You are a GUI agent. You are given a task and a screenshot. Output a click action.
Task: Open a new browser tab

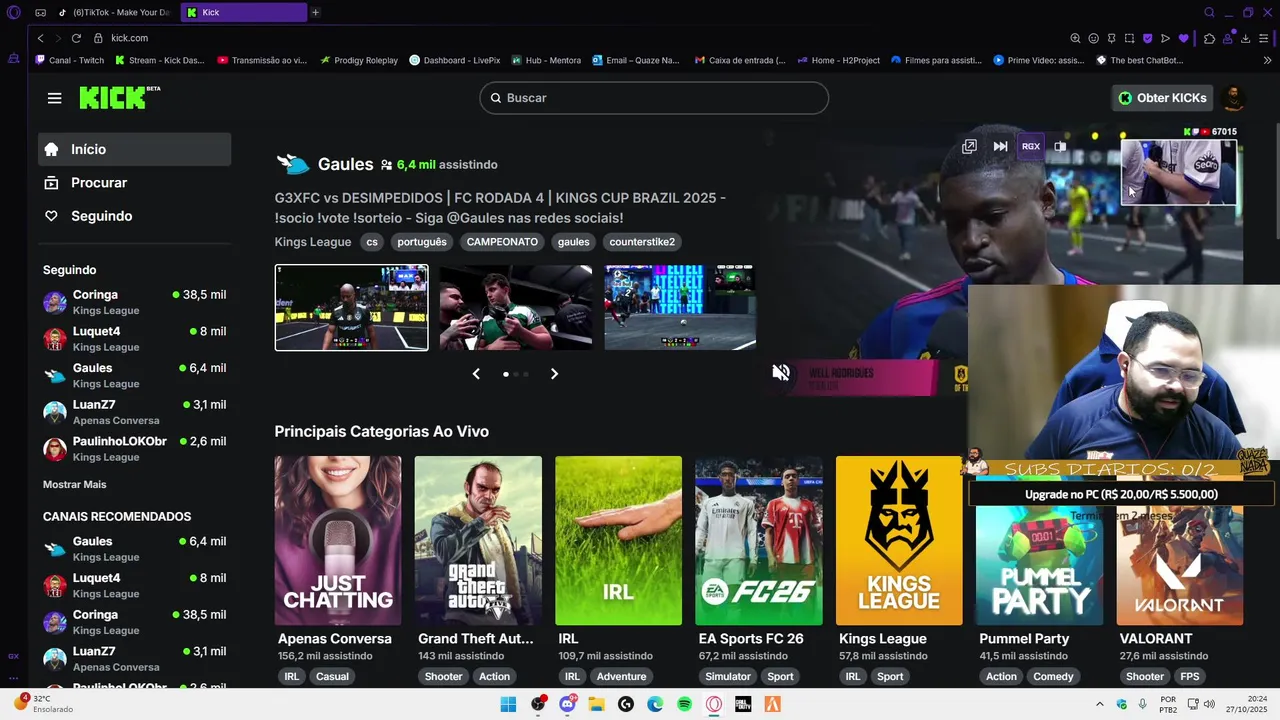[315, 12]
